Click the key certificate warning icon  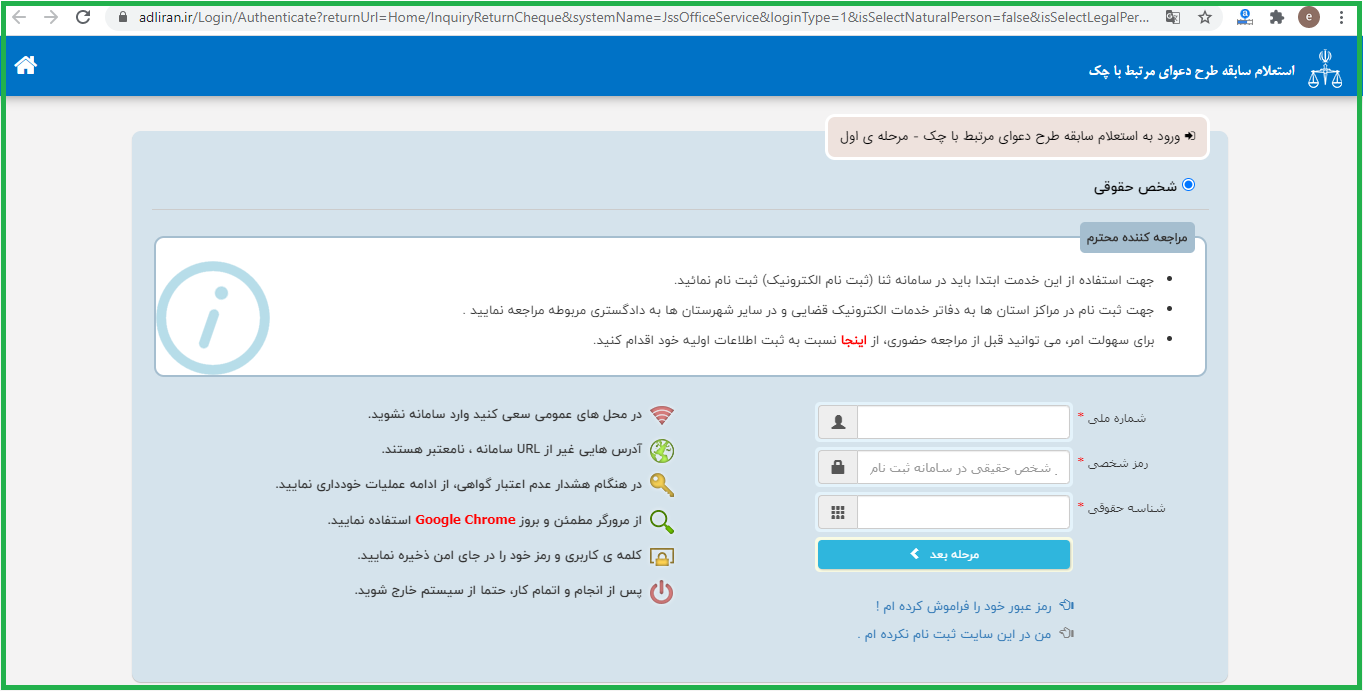pos(662,485)
